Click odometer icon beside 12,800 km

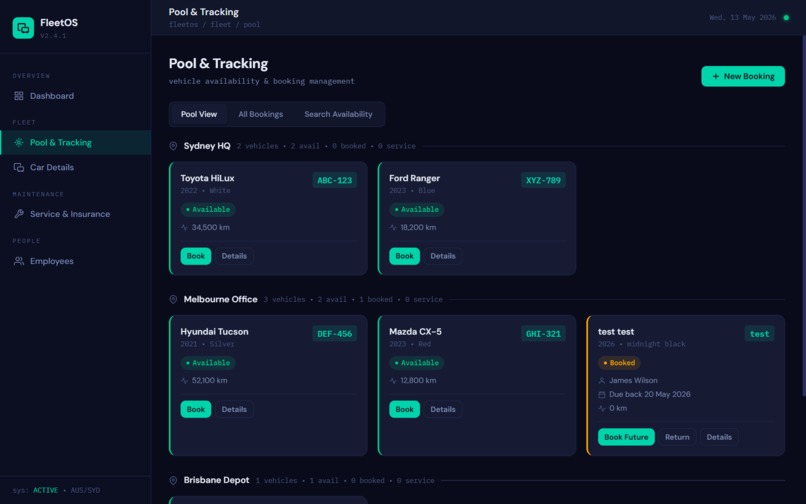tap(393, 381)
